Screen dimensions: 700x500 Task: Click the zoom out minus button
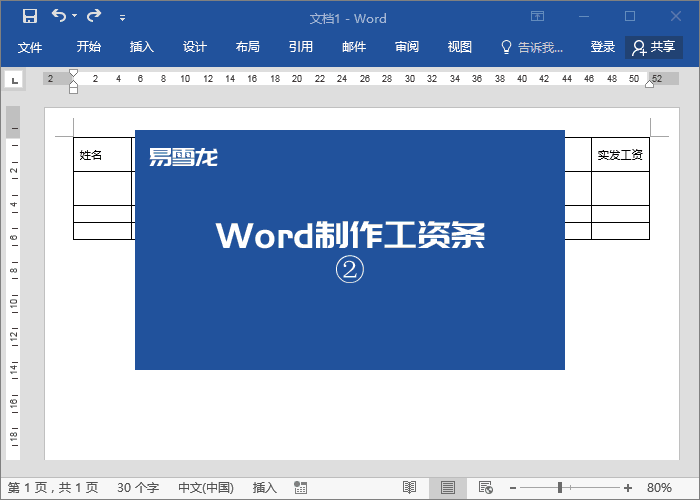[x=513, y=488]
